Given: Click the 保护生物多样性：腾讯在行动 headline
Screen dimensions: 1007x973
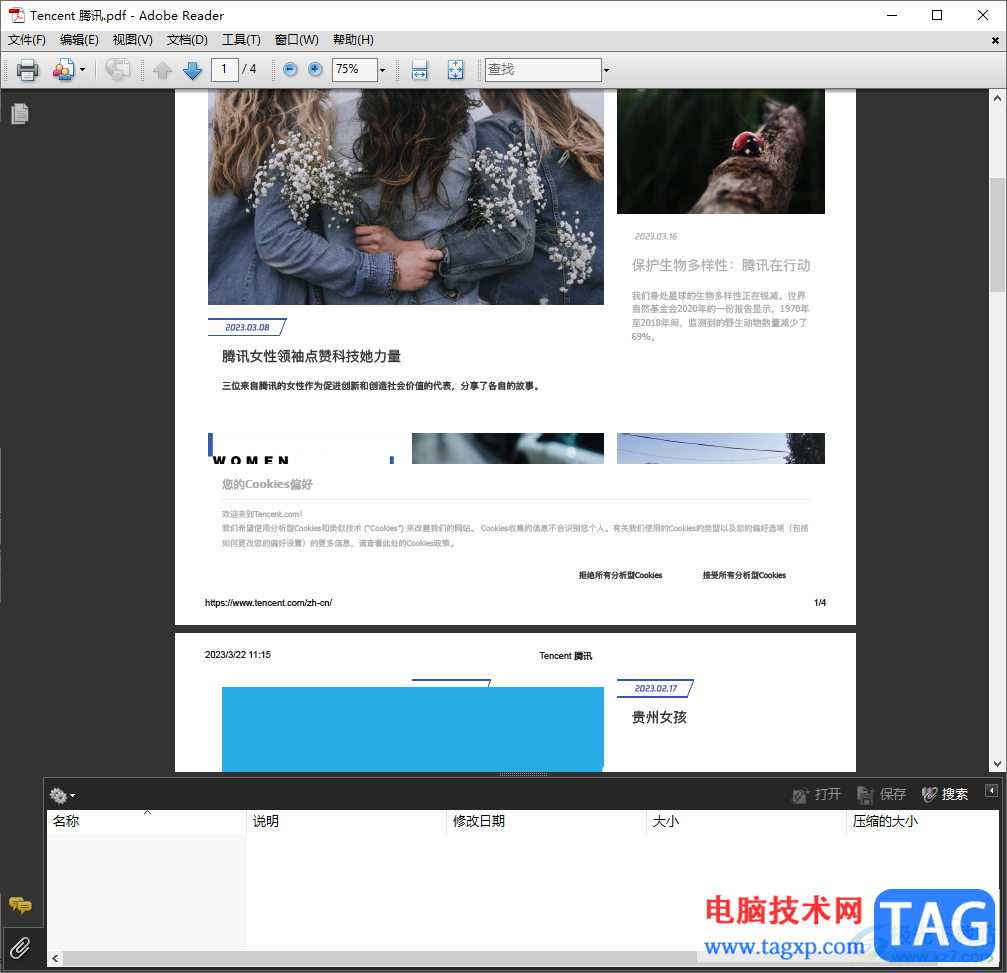Looking at the screenshot, I should click(x=721, y=265).
